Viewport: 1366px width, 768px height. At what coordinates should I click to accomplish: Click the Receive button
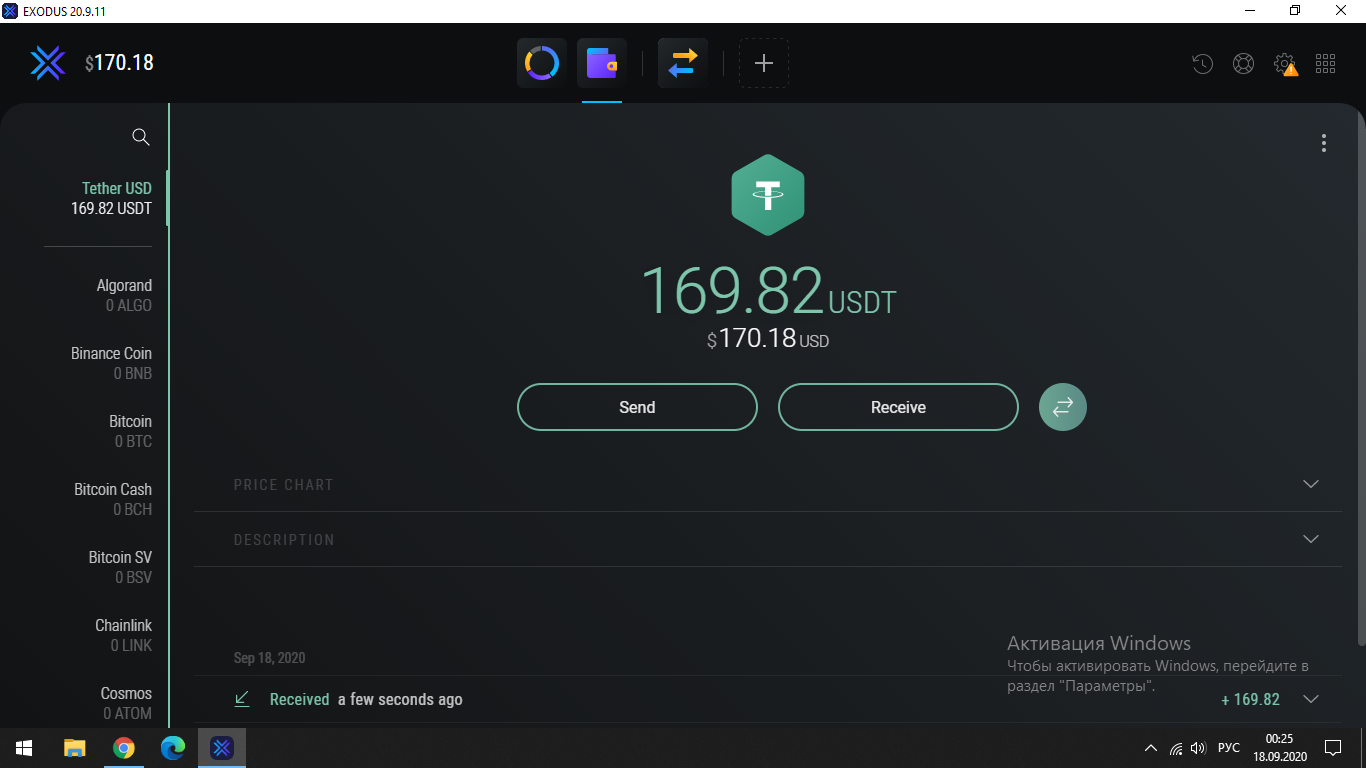[898, 407]
